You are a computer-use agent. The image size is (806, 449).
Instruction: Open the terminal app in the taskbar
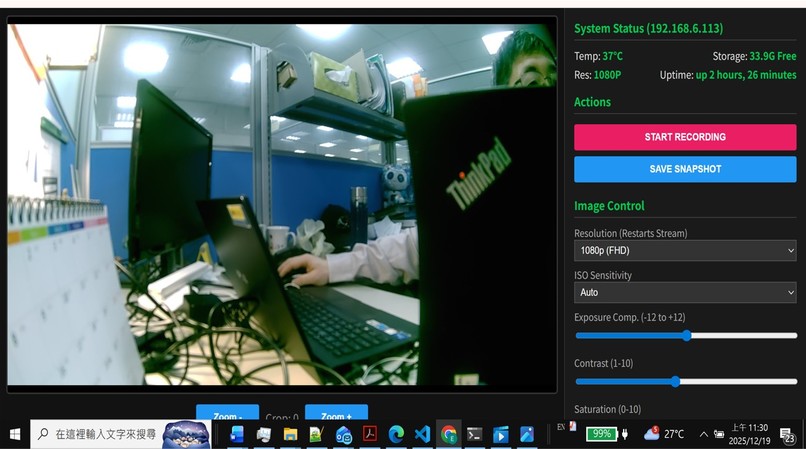(x=474, y=435)
